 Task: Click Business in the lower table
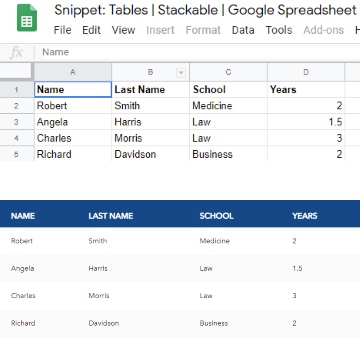(x=214, y=323)
